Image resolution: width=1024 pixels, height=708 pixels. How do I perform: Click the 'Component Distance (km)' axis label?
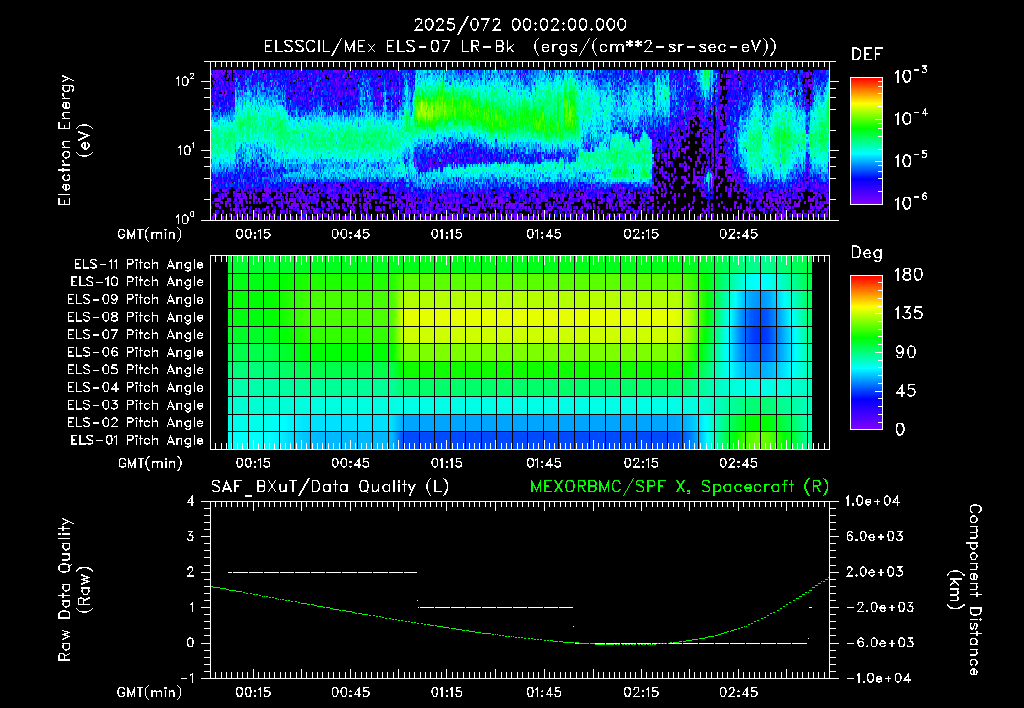click(x=965, y=590)
